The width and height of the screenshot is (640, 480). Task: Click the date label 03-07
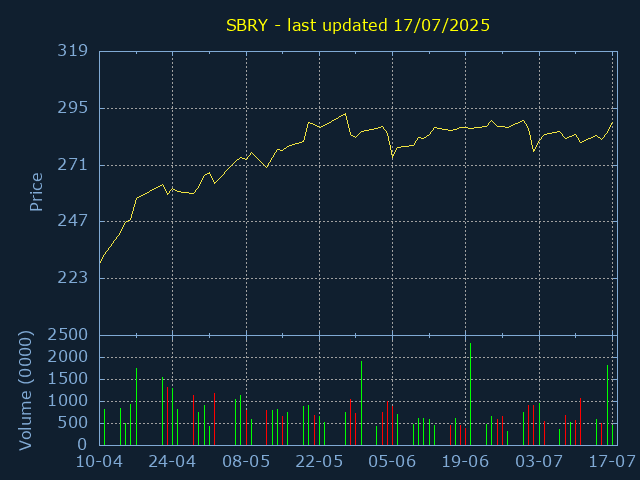(x=539, y=462)
